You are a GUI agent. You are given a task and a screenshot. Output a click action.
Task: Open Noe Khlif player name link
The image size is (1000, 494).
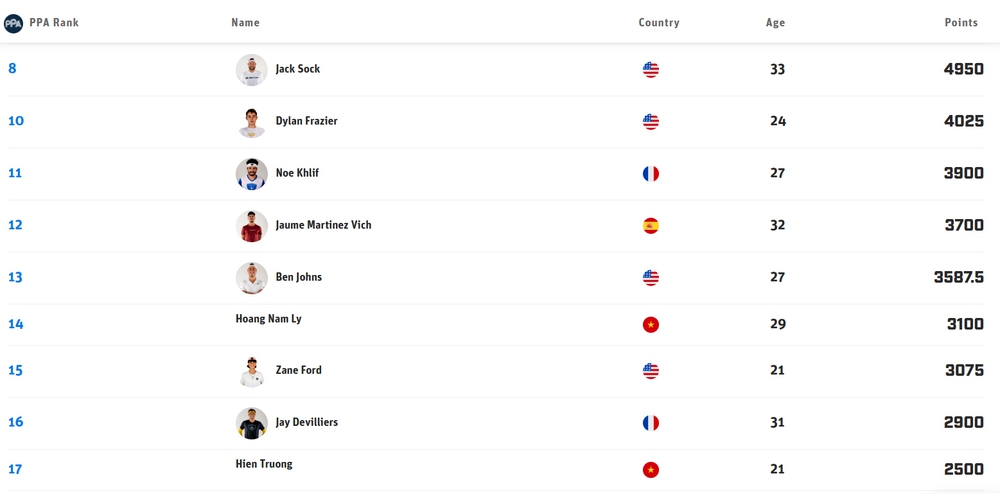point(297,173)
